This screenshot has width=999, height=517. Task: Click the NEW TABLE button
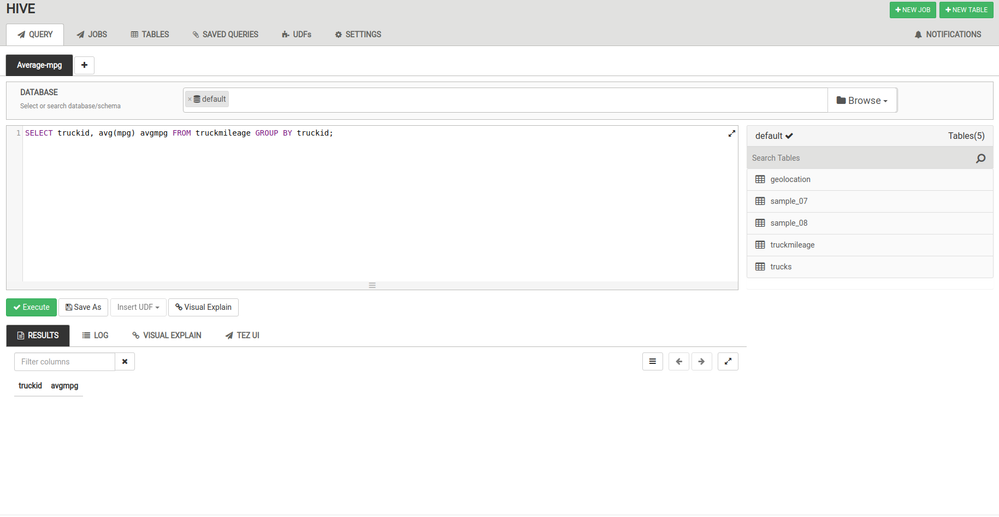(966, 10)
